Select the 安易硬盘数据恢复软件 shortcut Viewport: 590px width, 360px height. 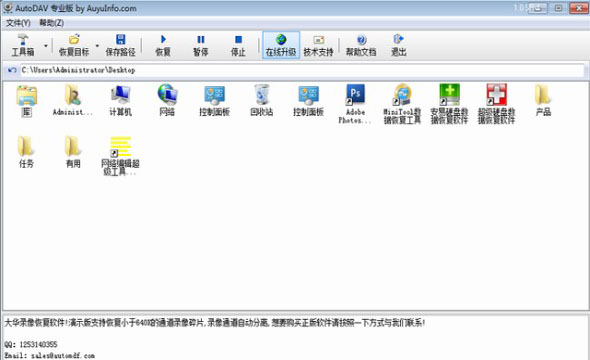(449, 104)
